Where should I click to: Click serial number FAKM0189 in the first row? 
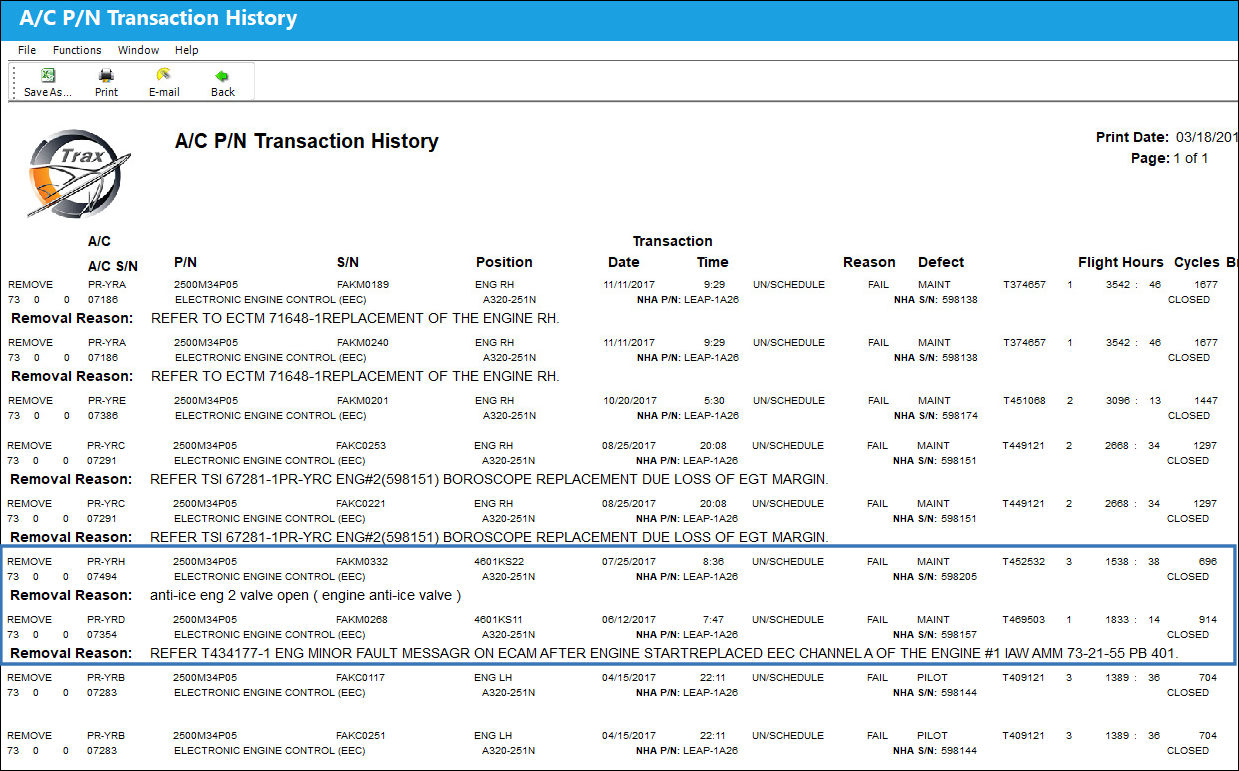(361, 285)
